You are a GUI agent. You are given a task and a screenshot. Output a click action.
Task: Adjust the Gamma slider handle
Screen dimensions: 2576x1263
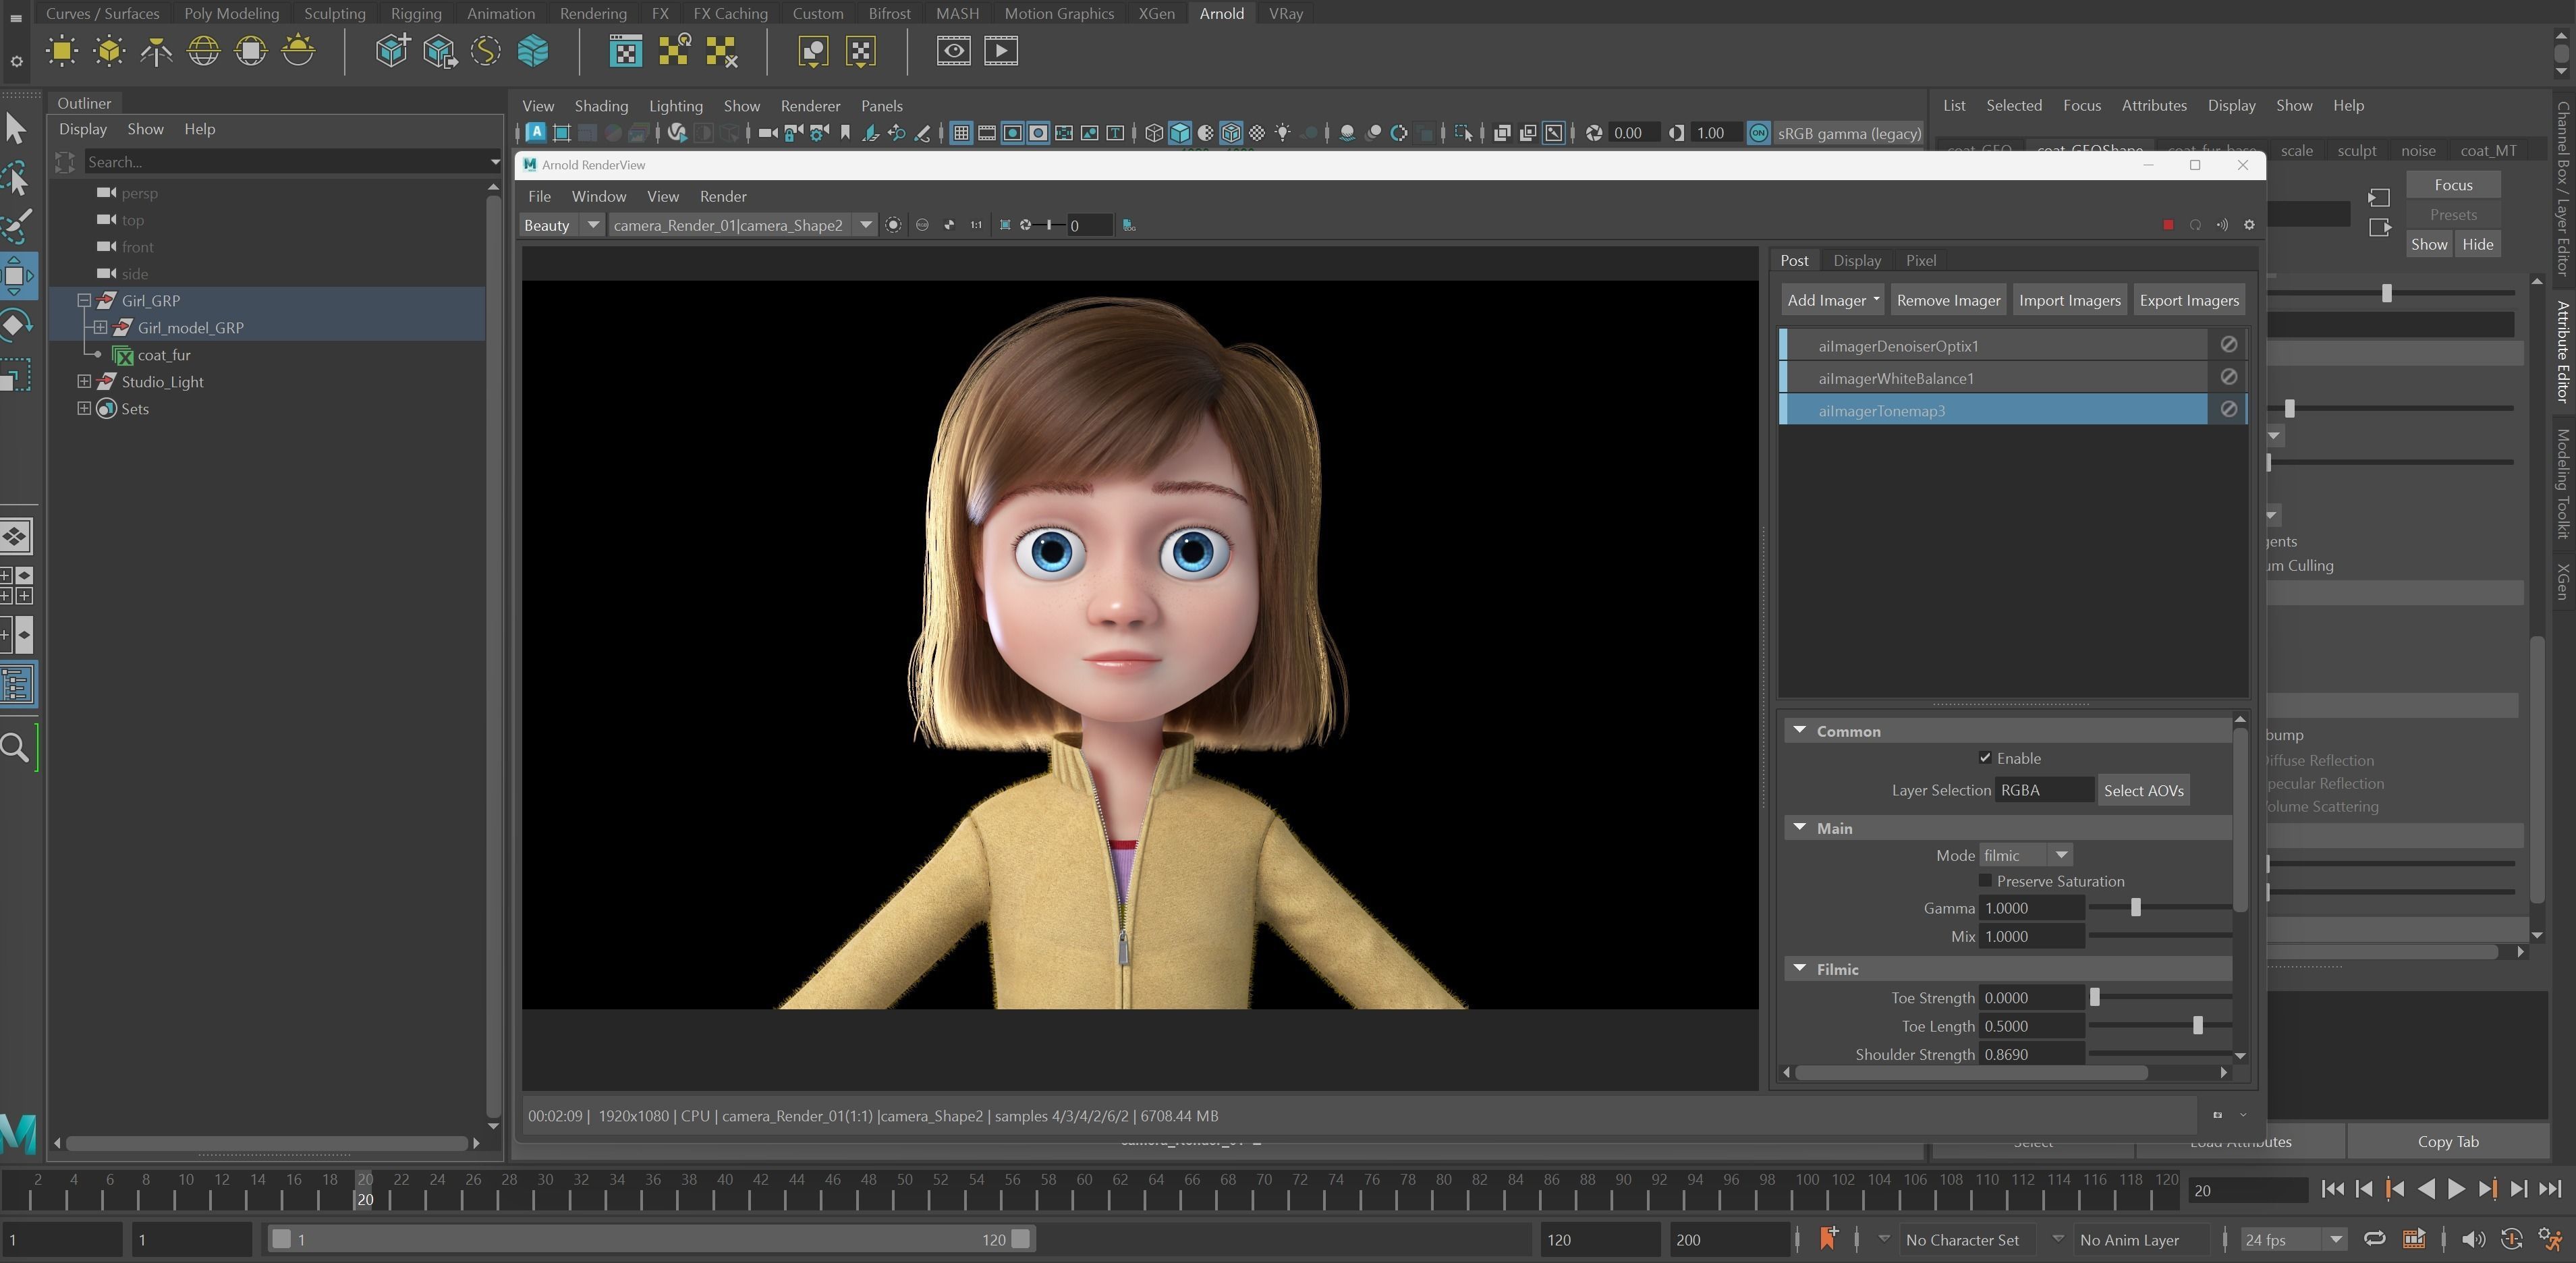point(2135,907)
